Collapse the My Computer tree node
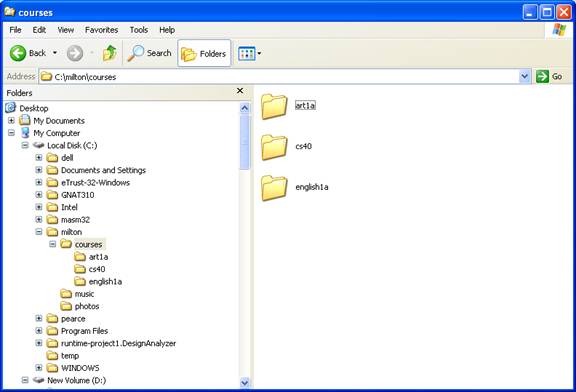 coord(11,133)
